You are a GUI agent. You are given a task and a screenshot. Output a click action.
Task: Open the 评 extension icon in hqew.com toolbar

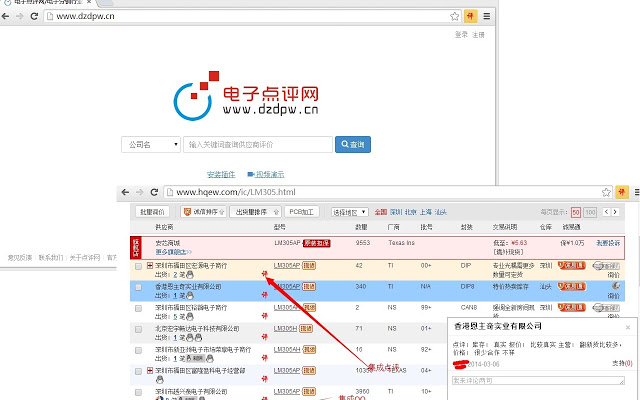point(622,192)
